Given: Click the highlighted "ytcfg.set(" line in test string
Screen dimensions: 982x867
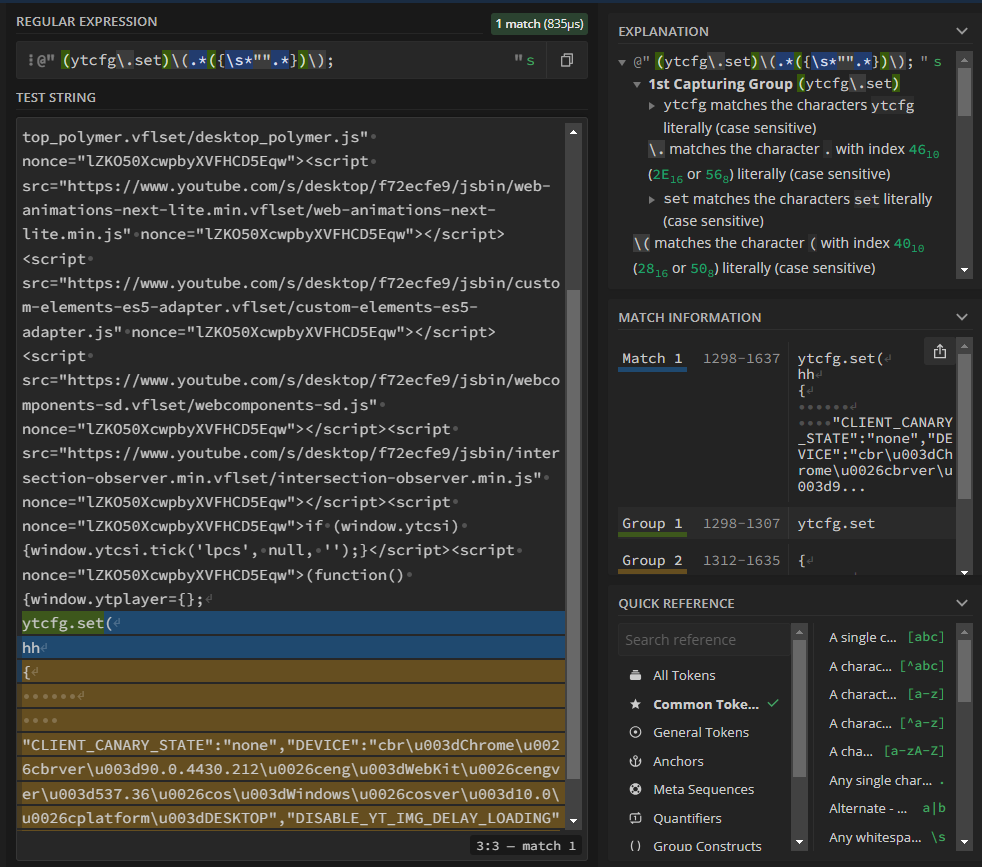Looking at the screenshot, I should [293, 623].
